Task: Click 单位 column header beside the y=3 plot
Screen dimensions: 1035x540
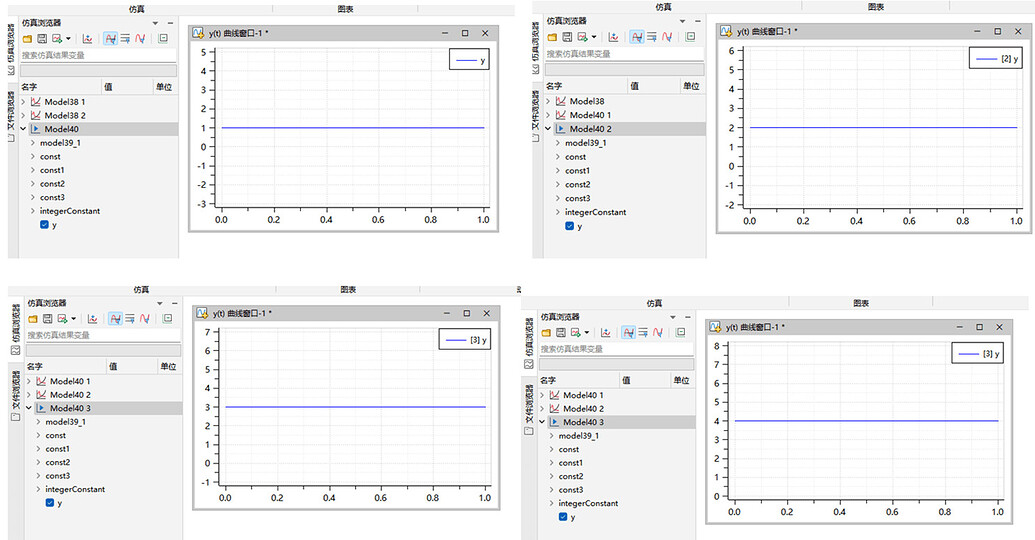Action: click(168, 366)
